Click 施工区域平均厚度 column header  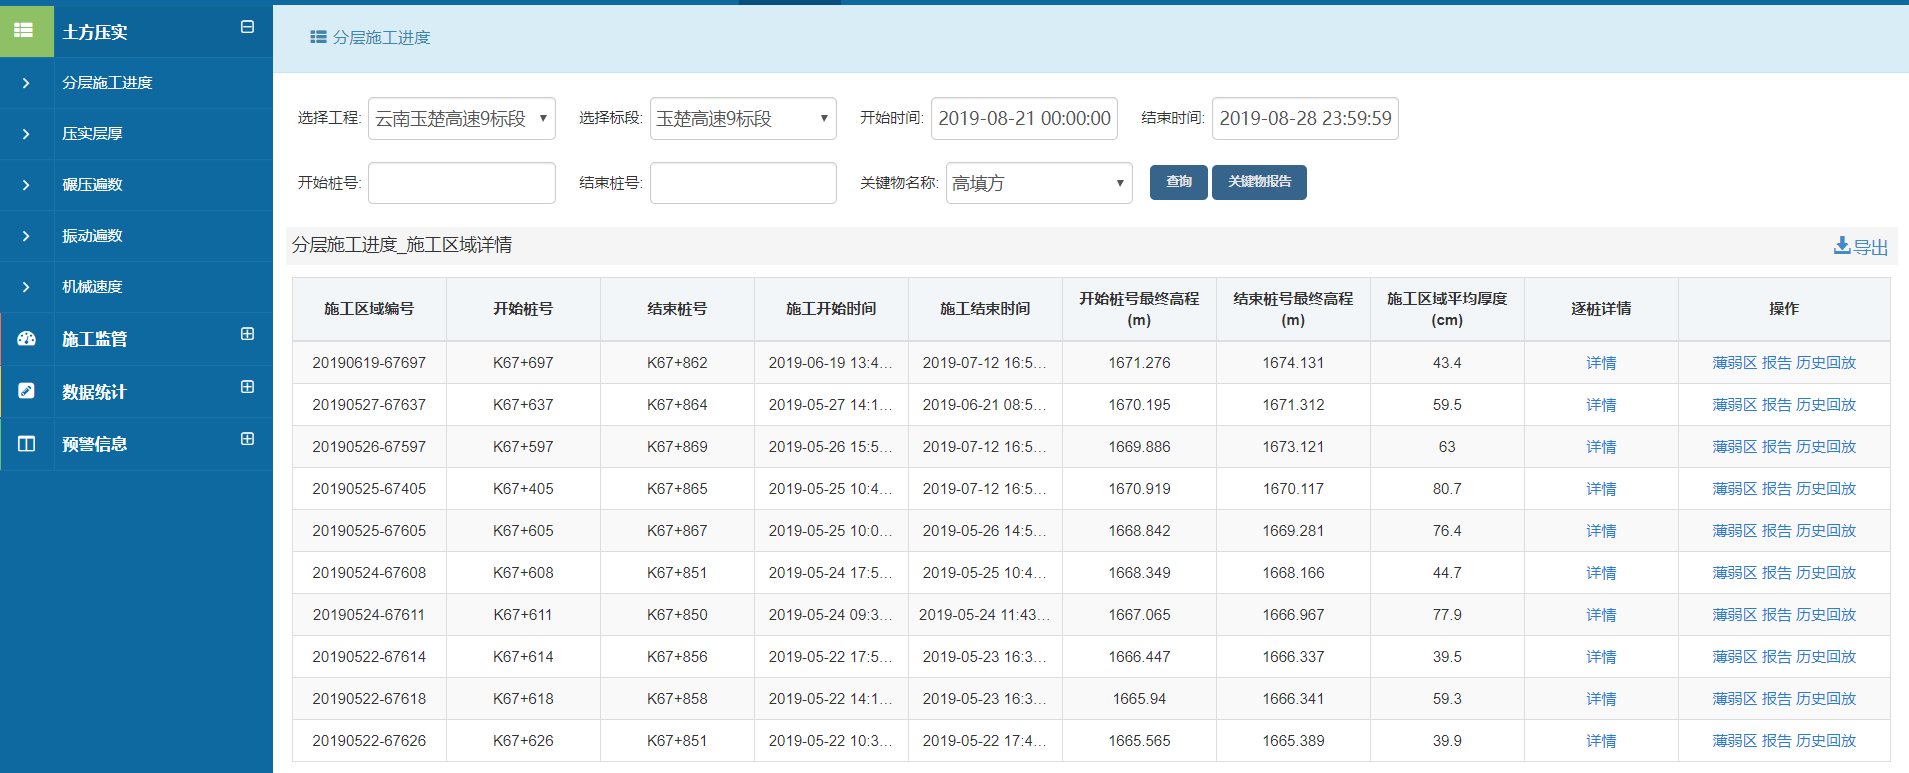[x=1447, y=309]
